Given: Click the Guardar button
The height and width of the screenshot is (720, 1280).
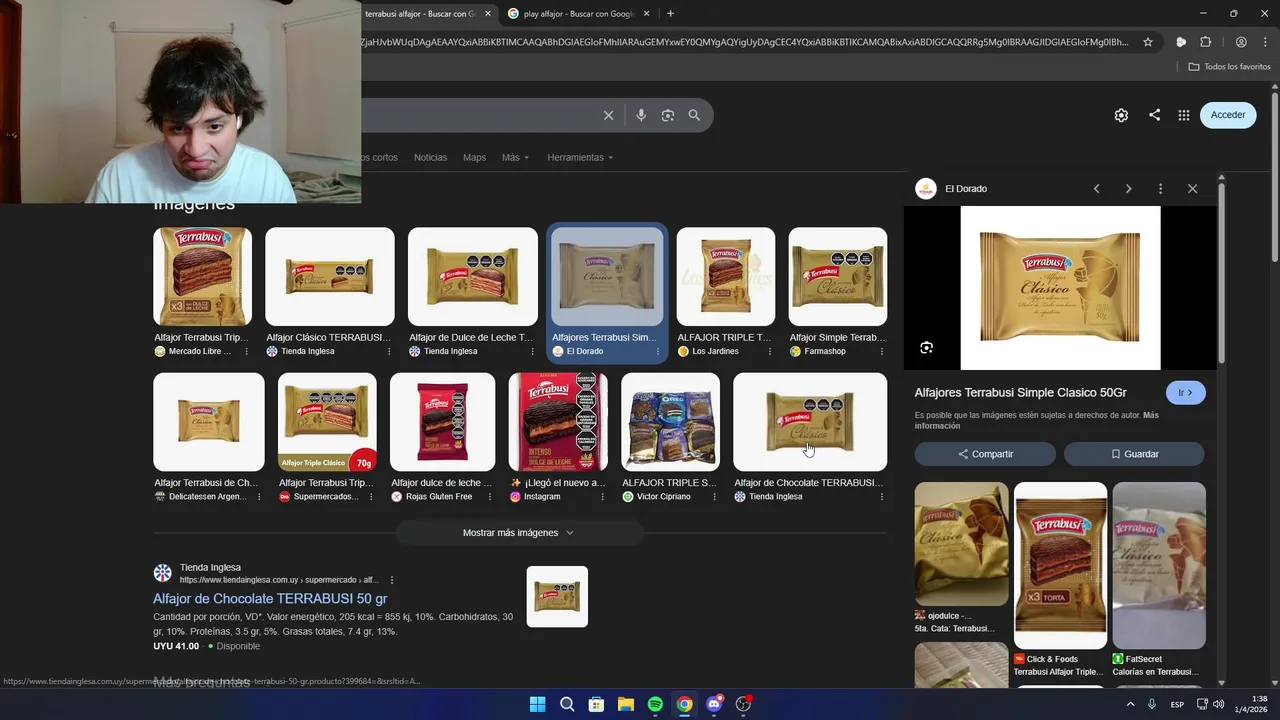Looking at the screenshot, I should click(x=1134, y=454).
